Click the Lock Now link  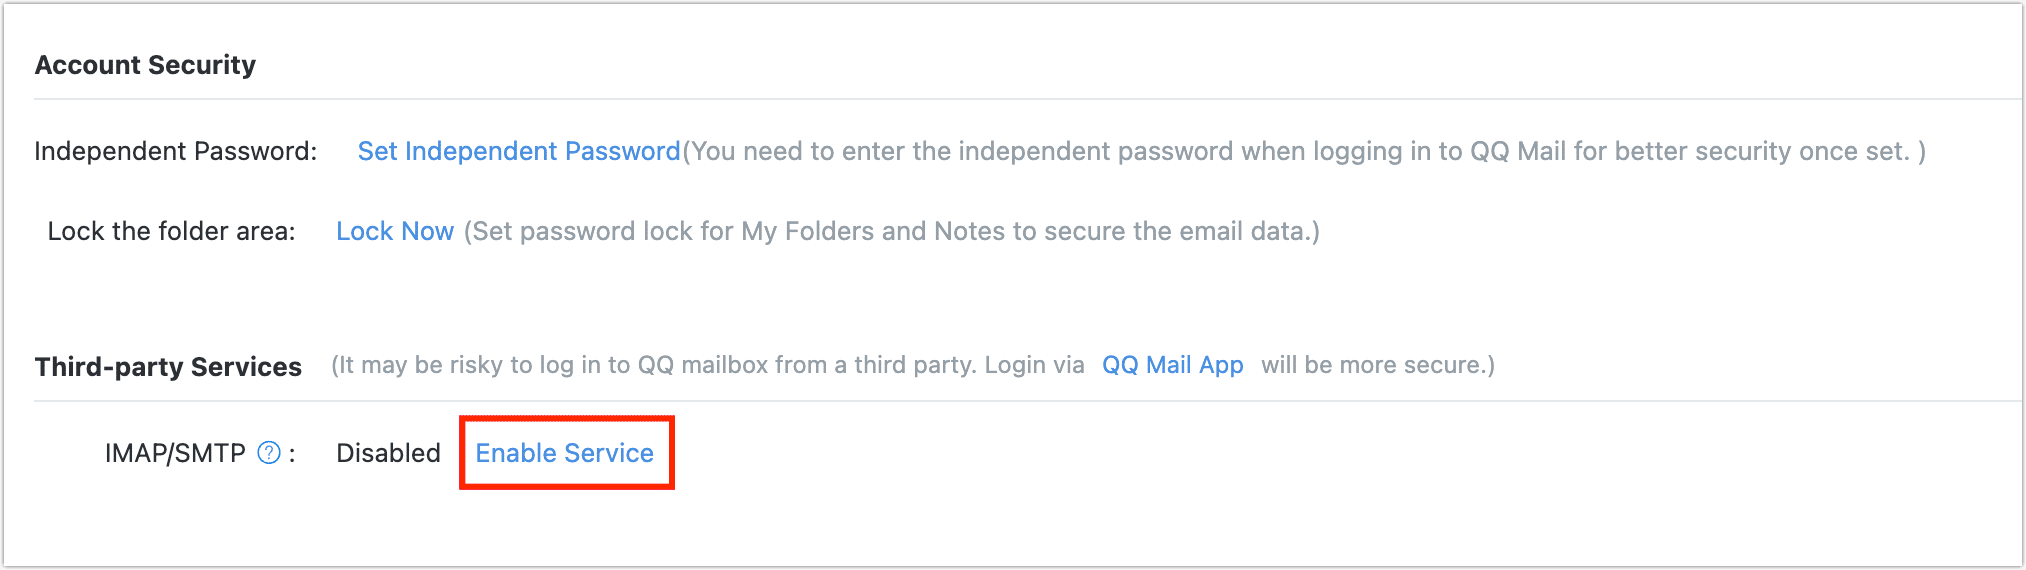point(395,231)
